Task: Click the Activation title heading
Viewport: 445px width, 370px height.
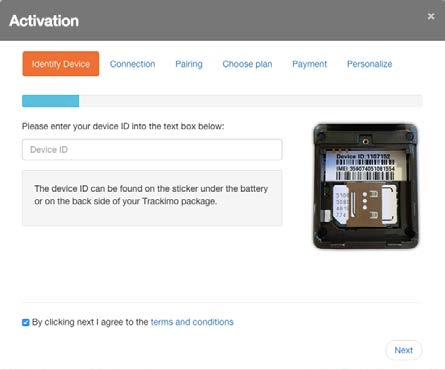Action: pyautogui.click(x=44, y=21)
